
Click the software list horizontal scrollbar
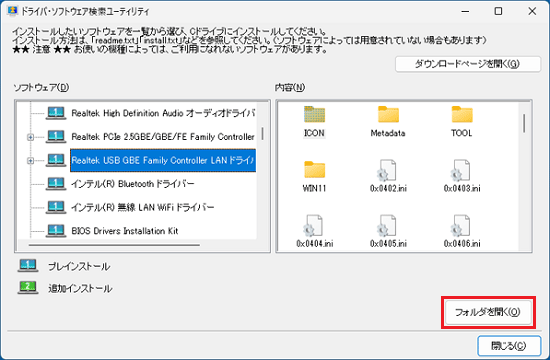tap(114, 245)
